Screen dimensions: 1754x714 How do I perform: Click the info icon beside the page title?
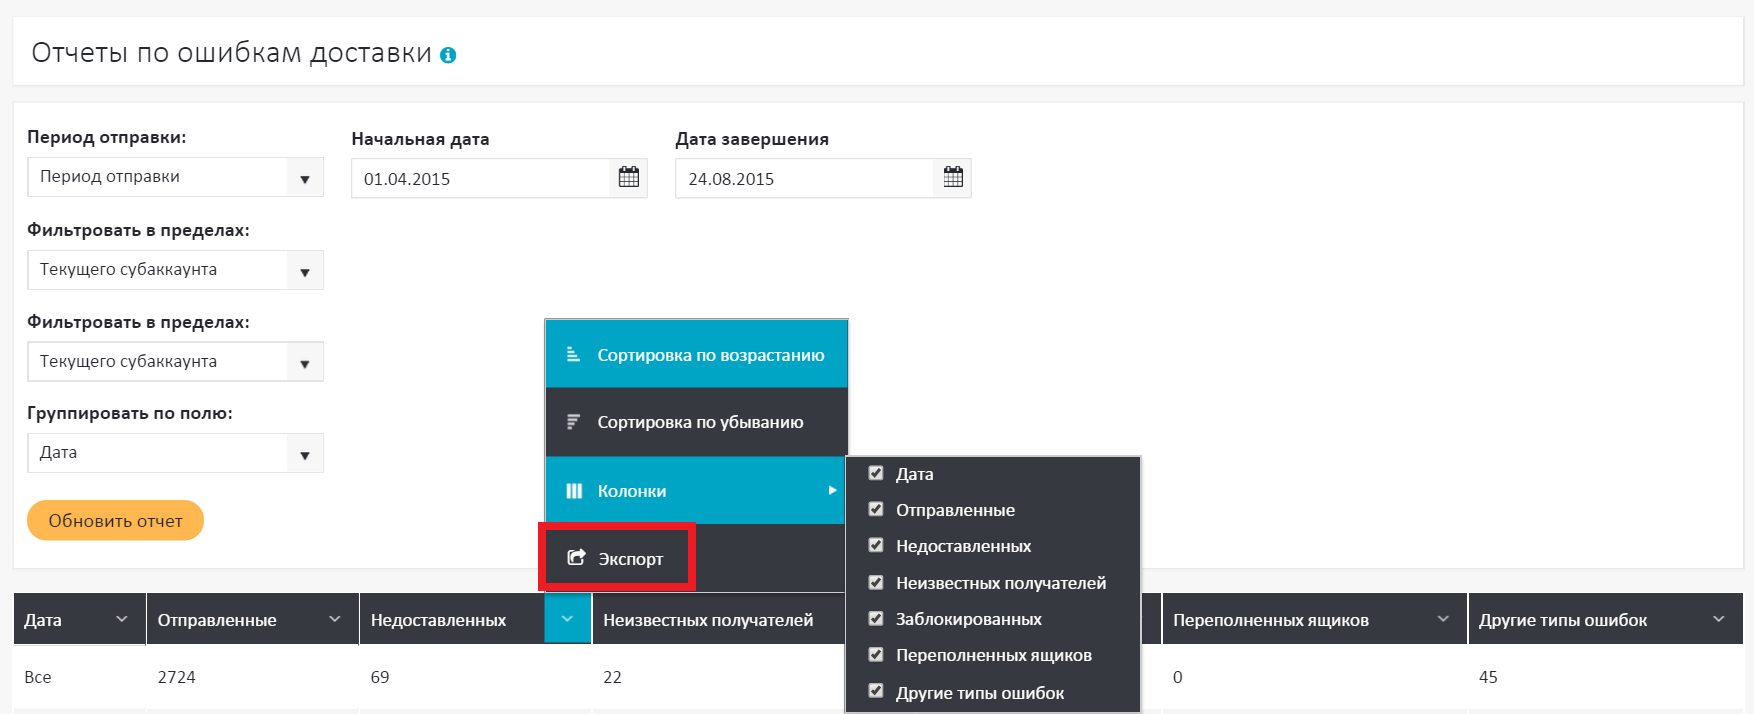448,56
